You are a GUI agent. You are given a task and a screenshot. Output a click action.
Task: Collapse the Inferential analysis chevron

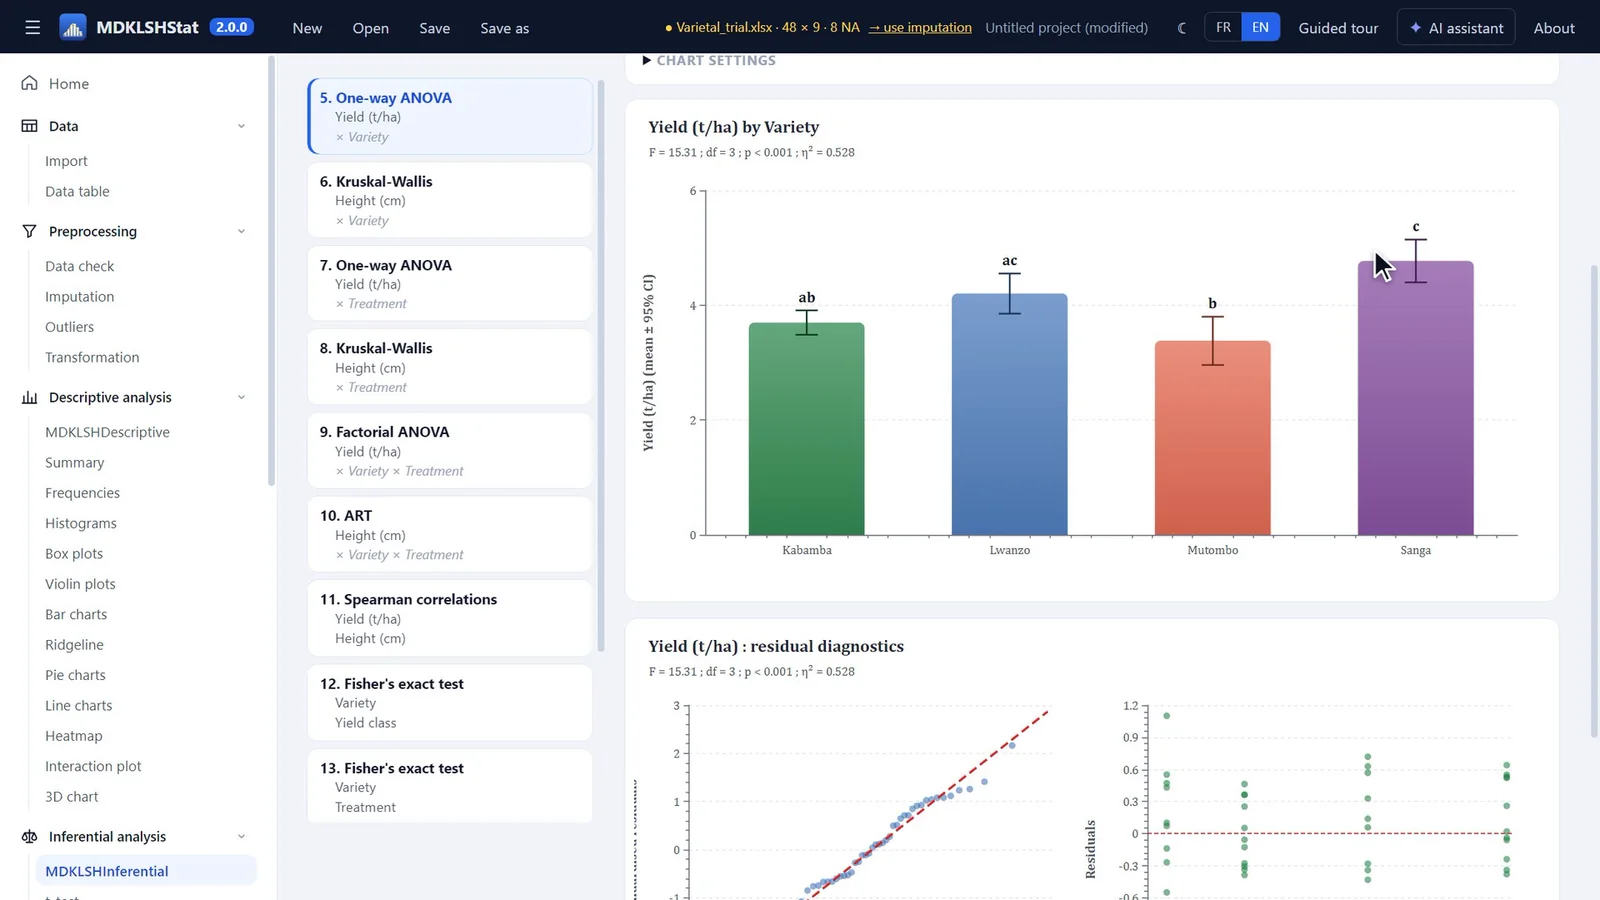point(241,836)
